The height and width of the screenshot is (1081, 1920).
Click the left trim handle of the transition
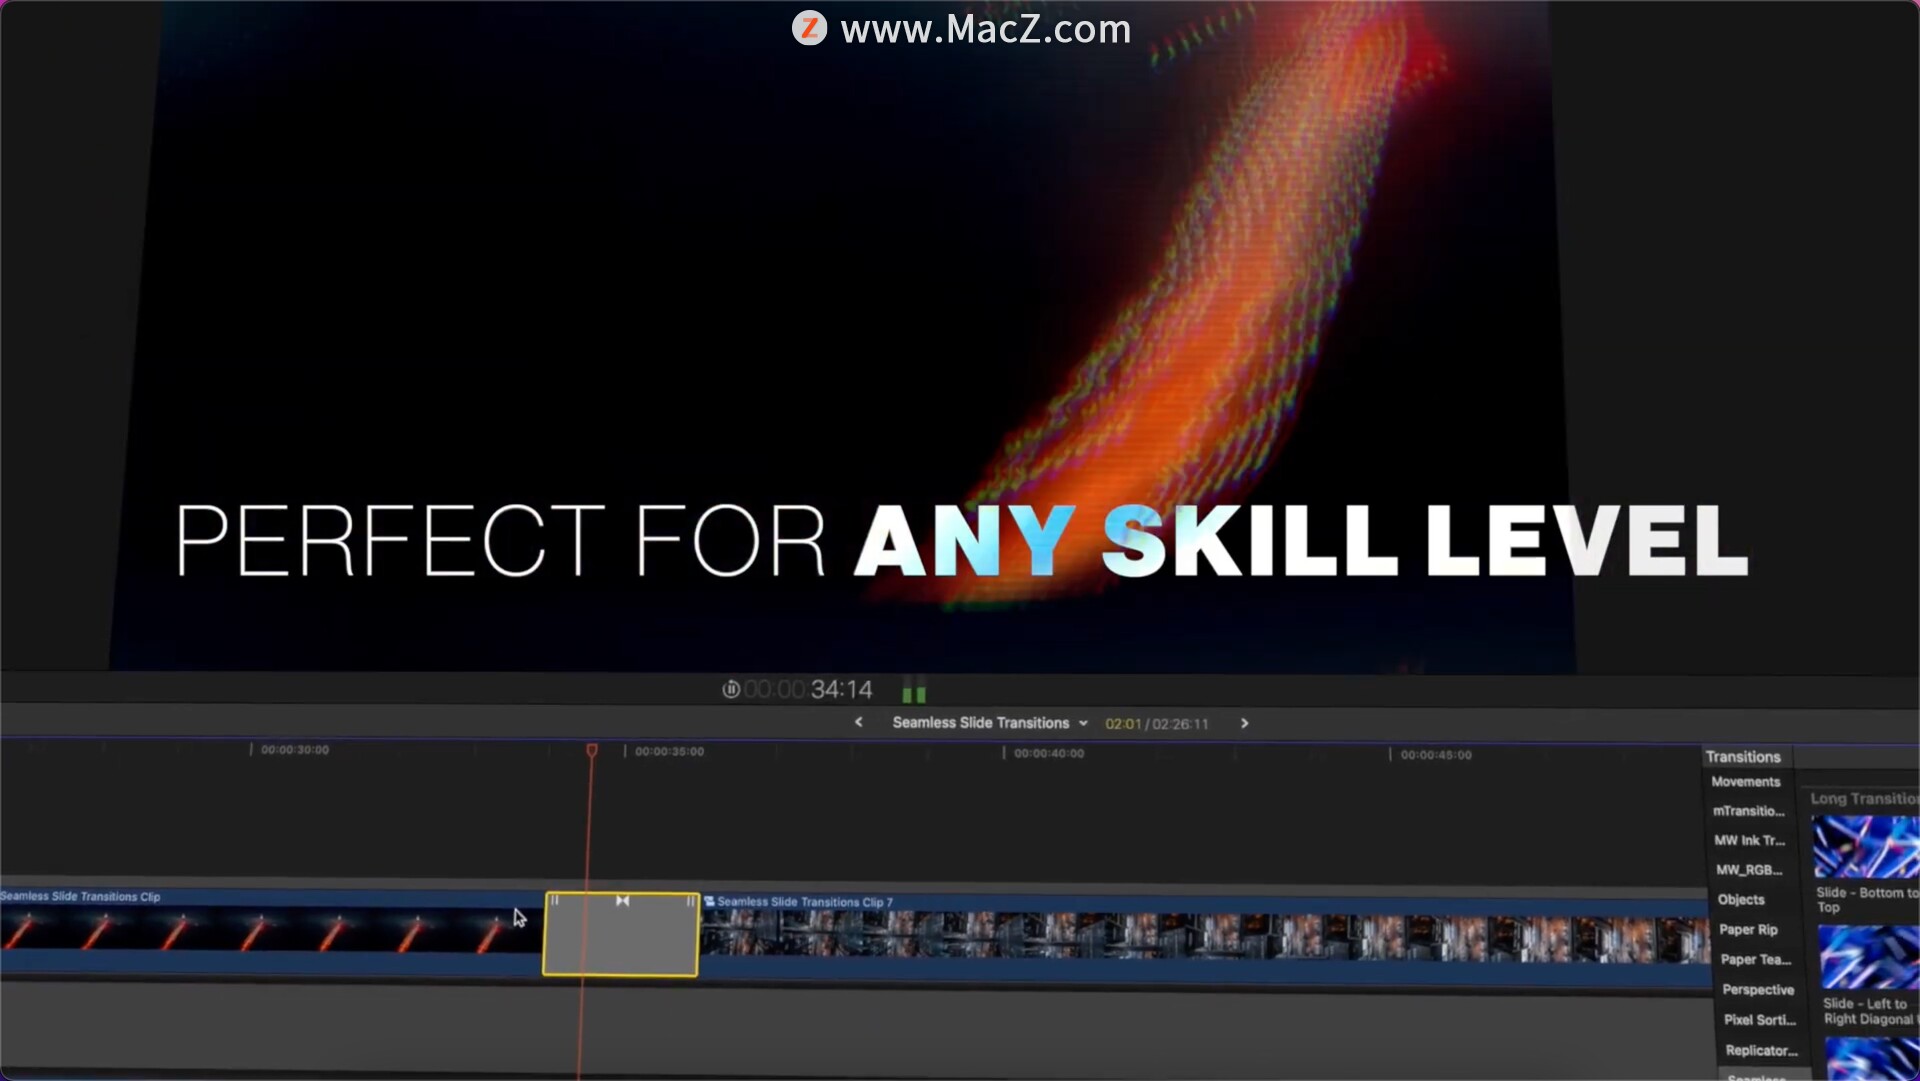tap(554, 901)
